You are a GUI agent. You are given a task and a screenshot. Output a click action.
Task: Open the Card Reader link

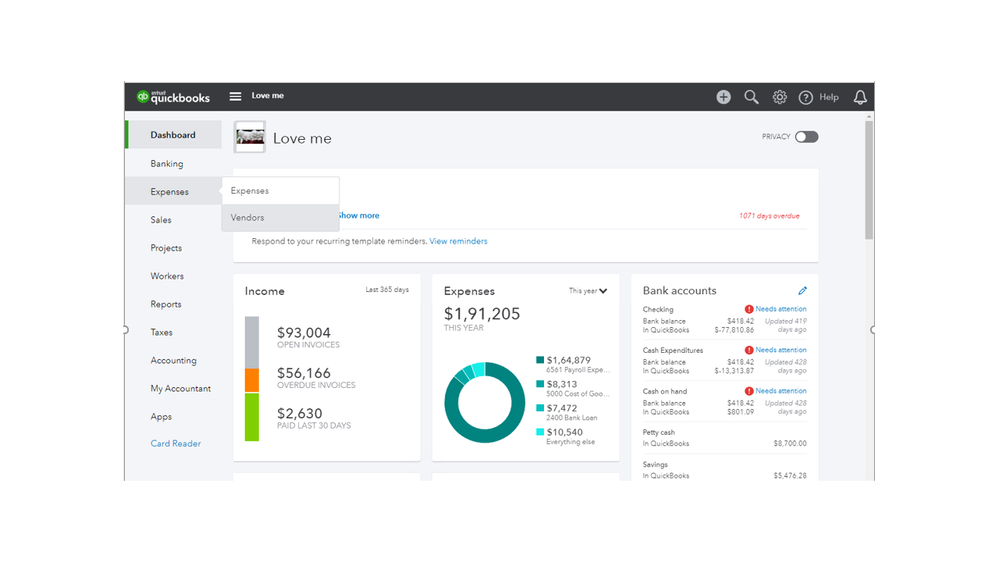coord(175,443)
